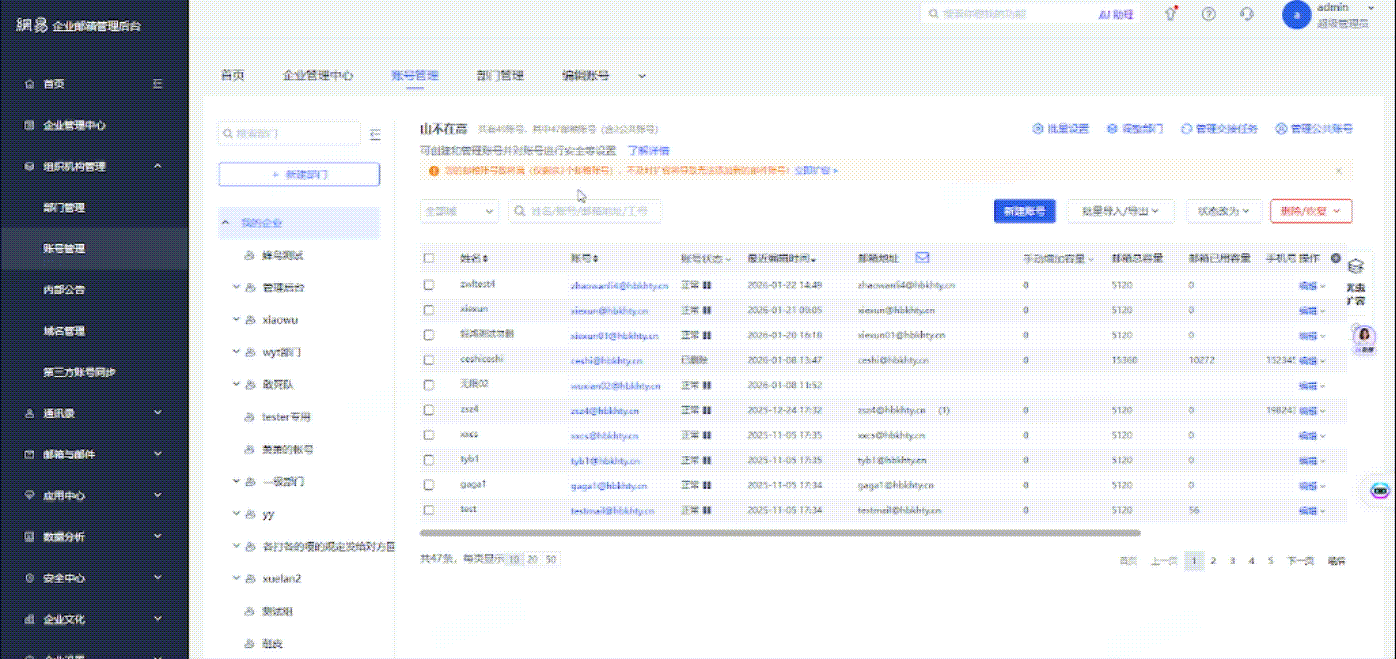Go to page 2 of the table
The image size is (1396, 659).
(1213, 561)
